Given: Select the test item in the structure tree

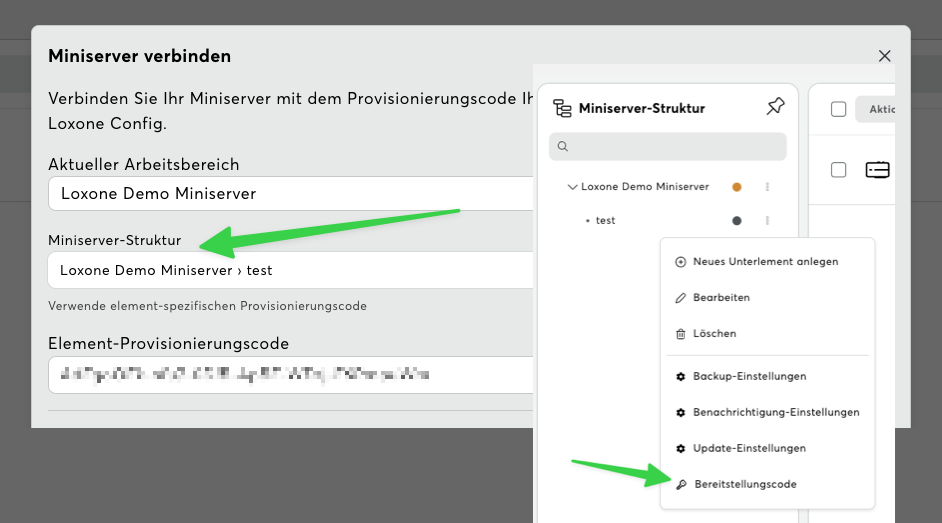Looking at the screenshot, I should [605, 220].
